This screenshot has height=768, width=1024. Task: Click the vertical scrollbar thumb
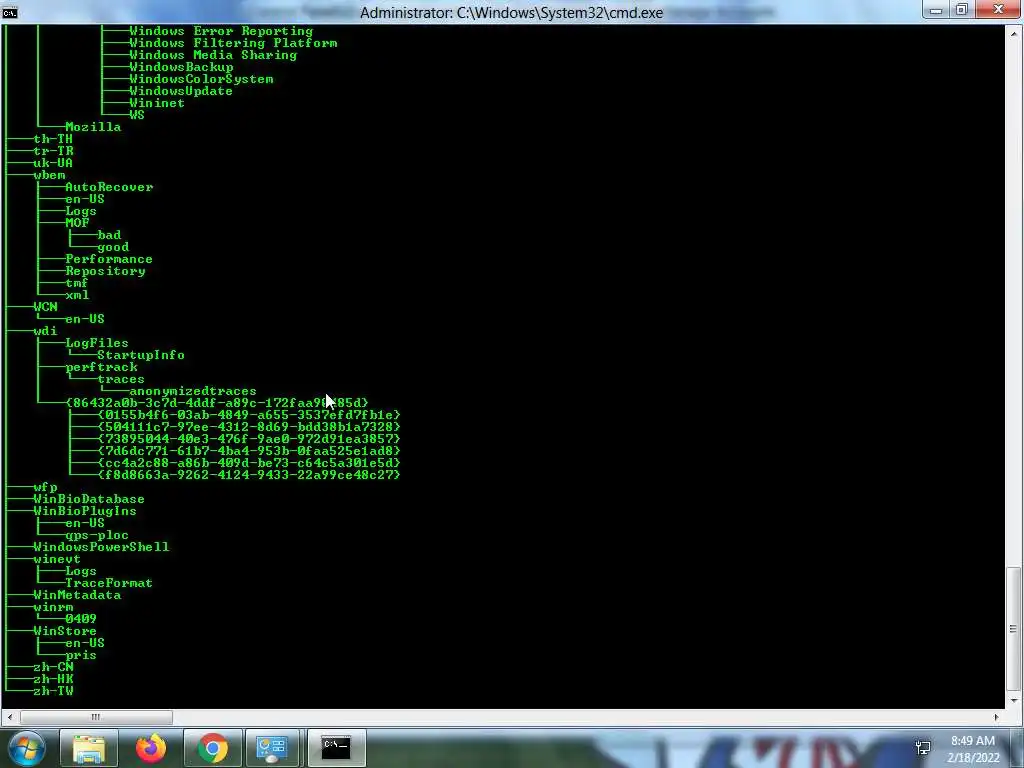pos(1014,629)
